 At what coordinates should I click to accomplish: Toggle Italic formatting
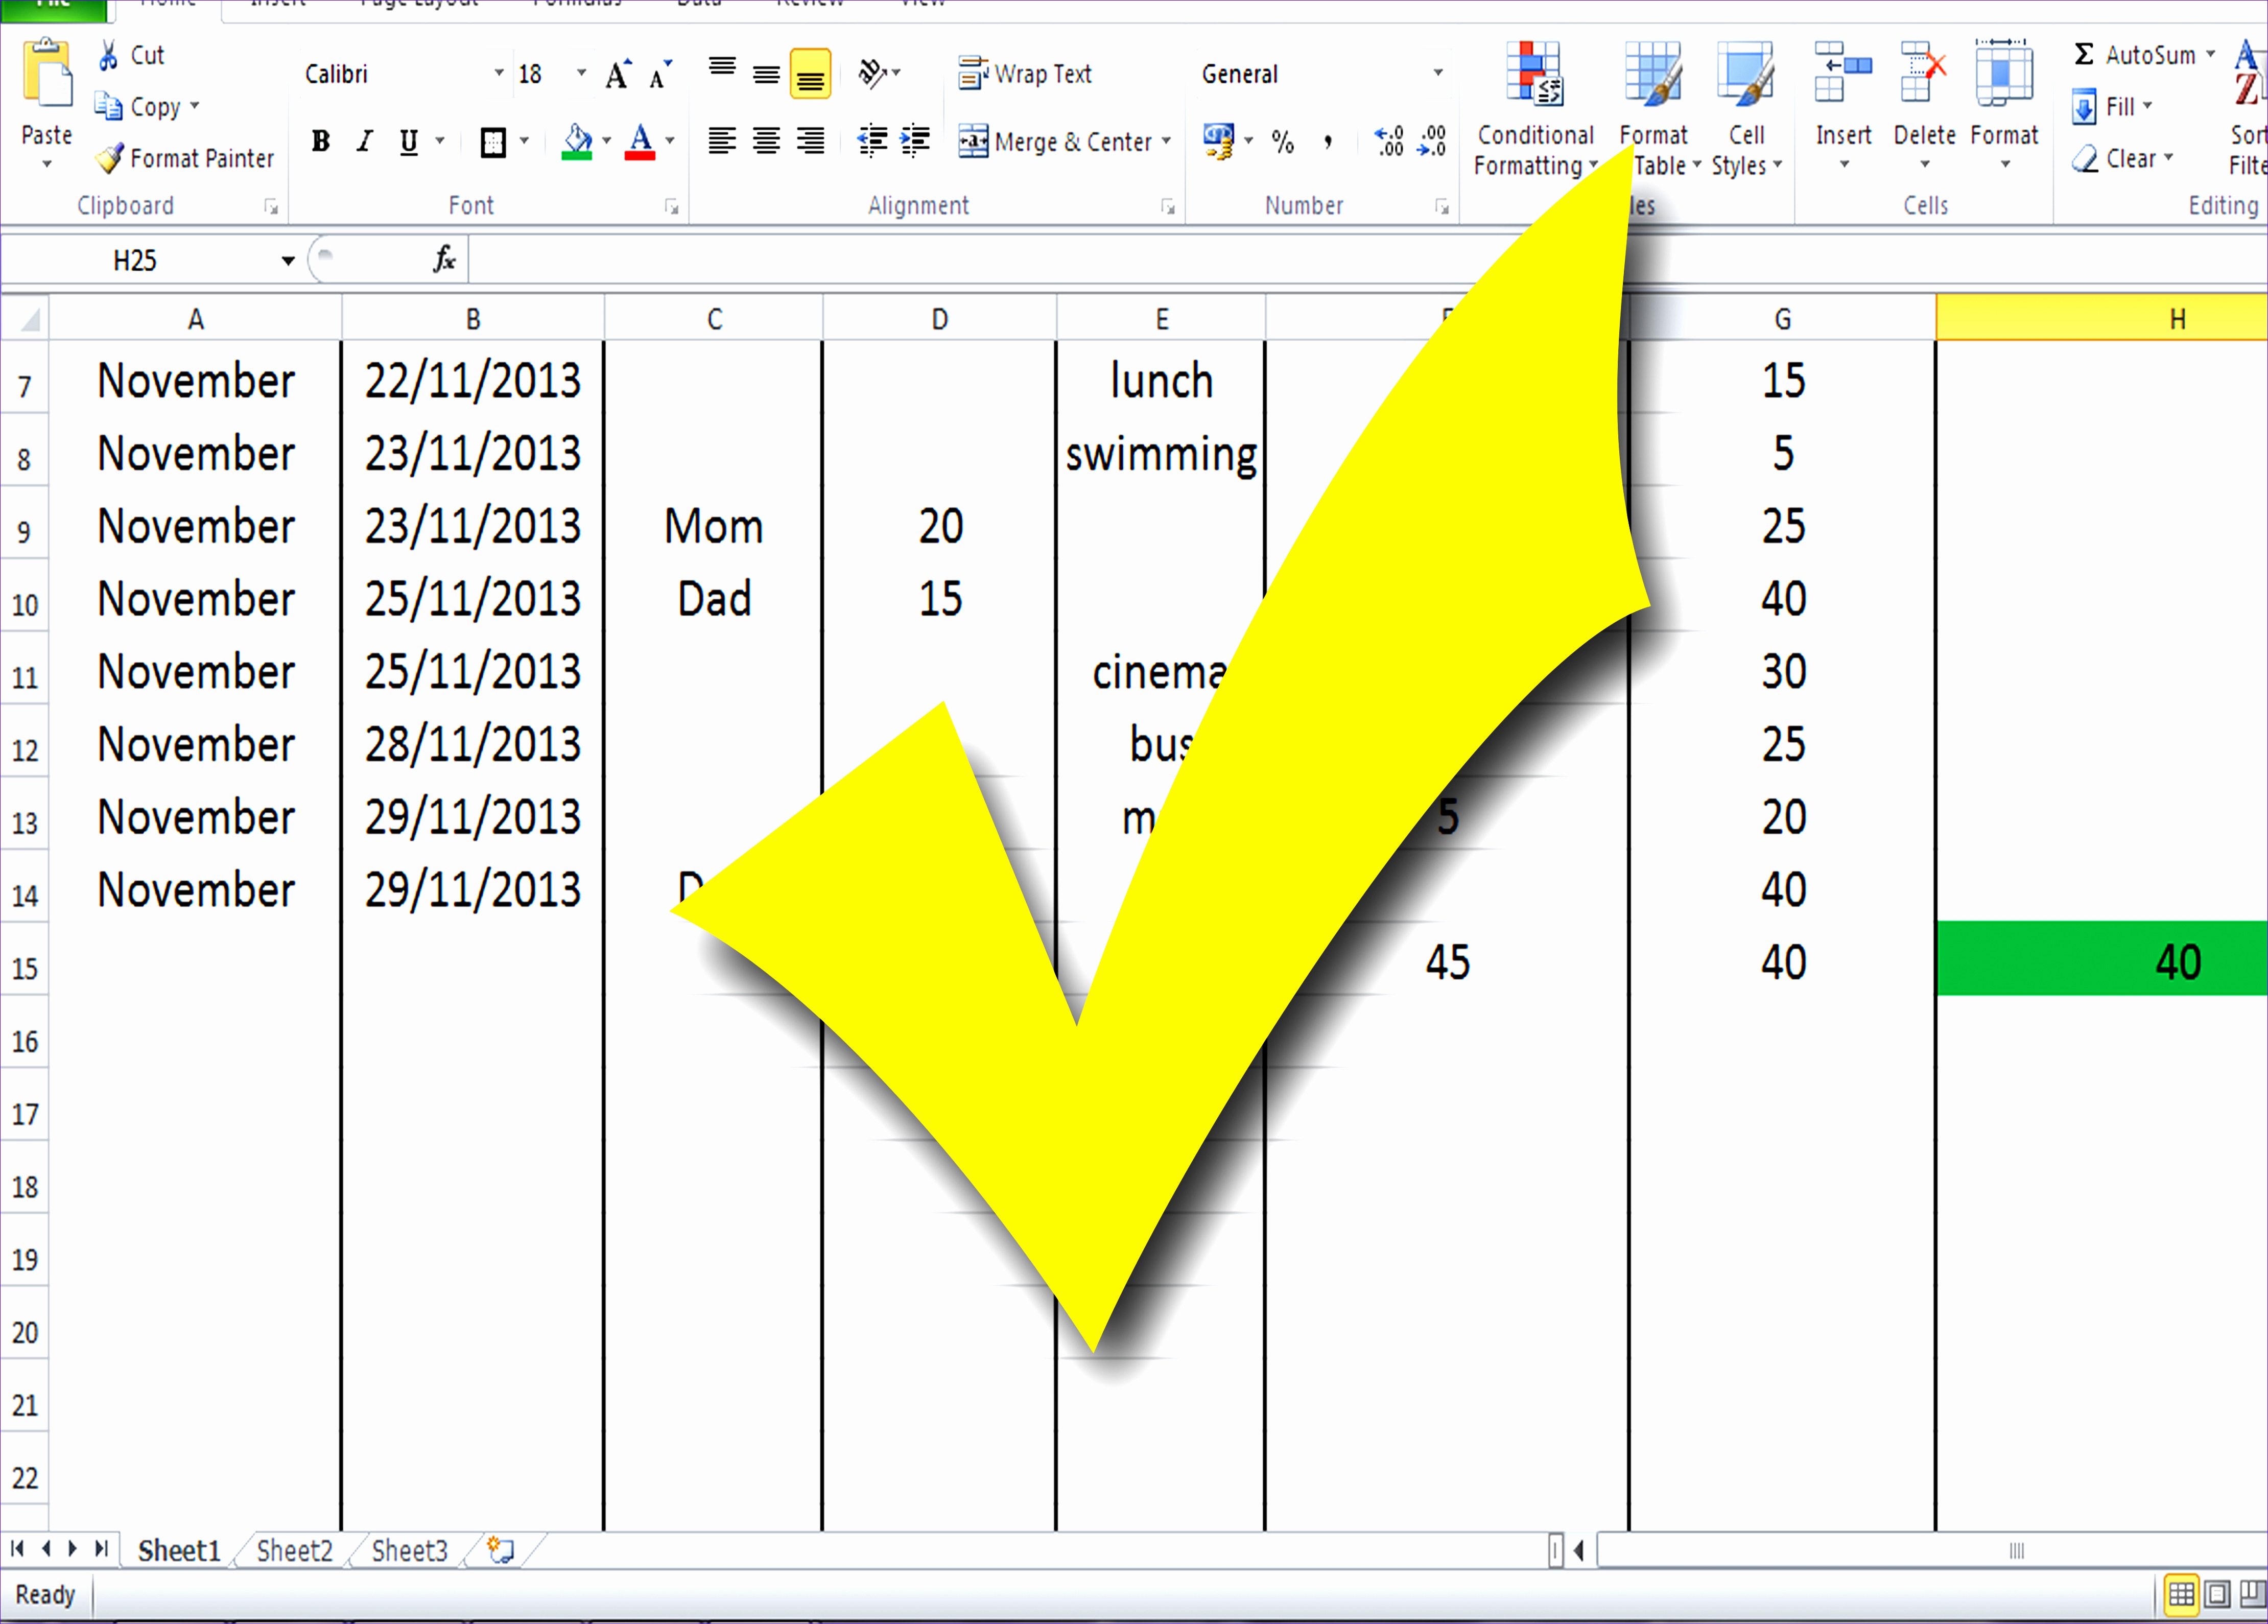pyautogui.click(x=365, y=142)
